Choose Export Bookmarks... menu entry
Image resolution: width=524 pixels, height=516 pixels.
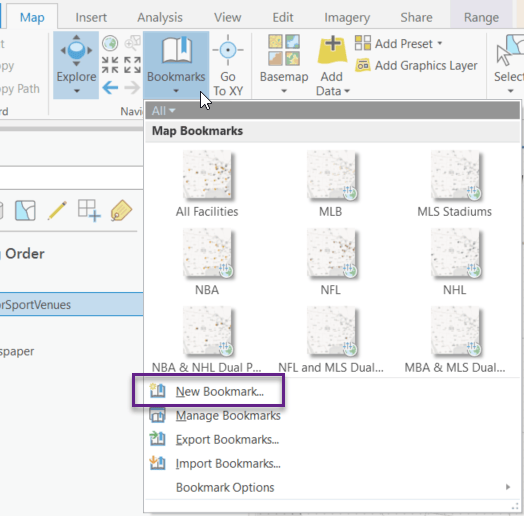pos(227,439)
